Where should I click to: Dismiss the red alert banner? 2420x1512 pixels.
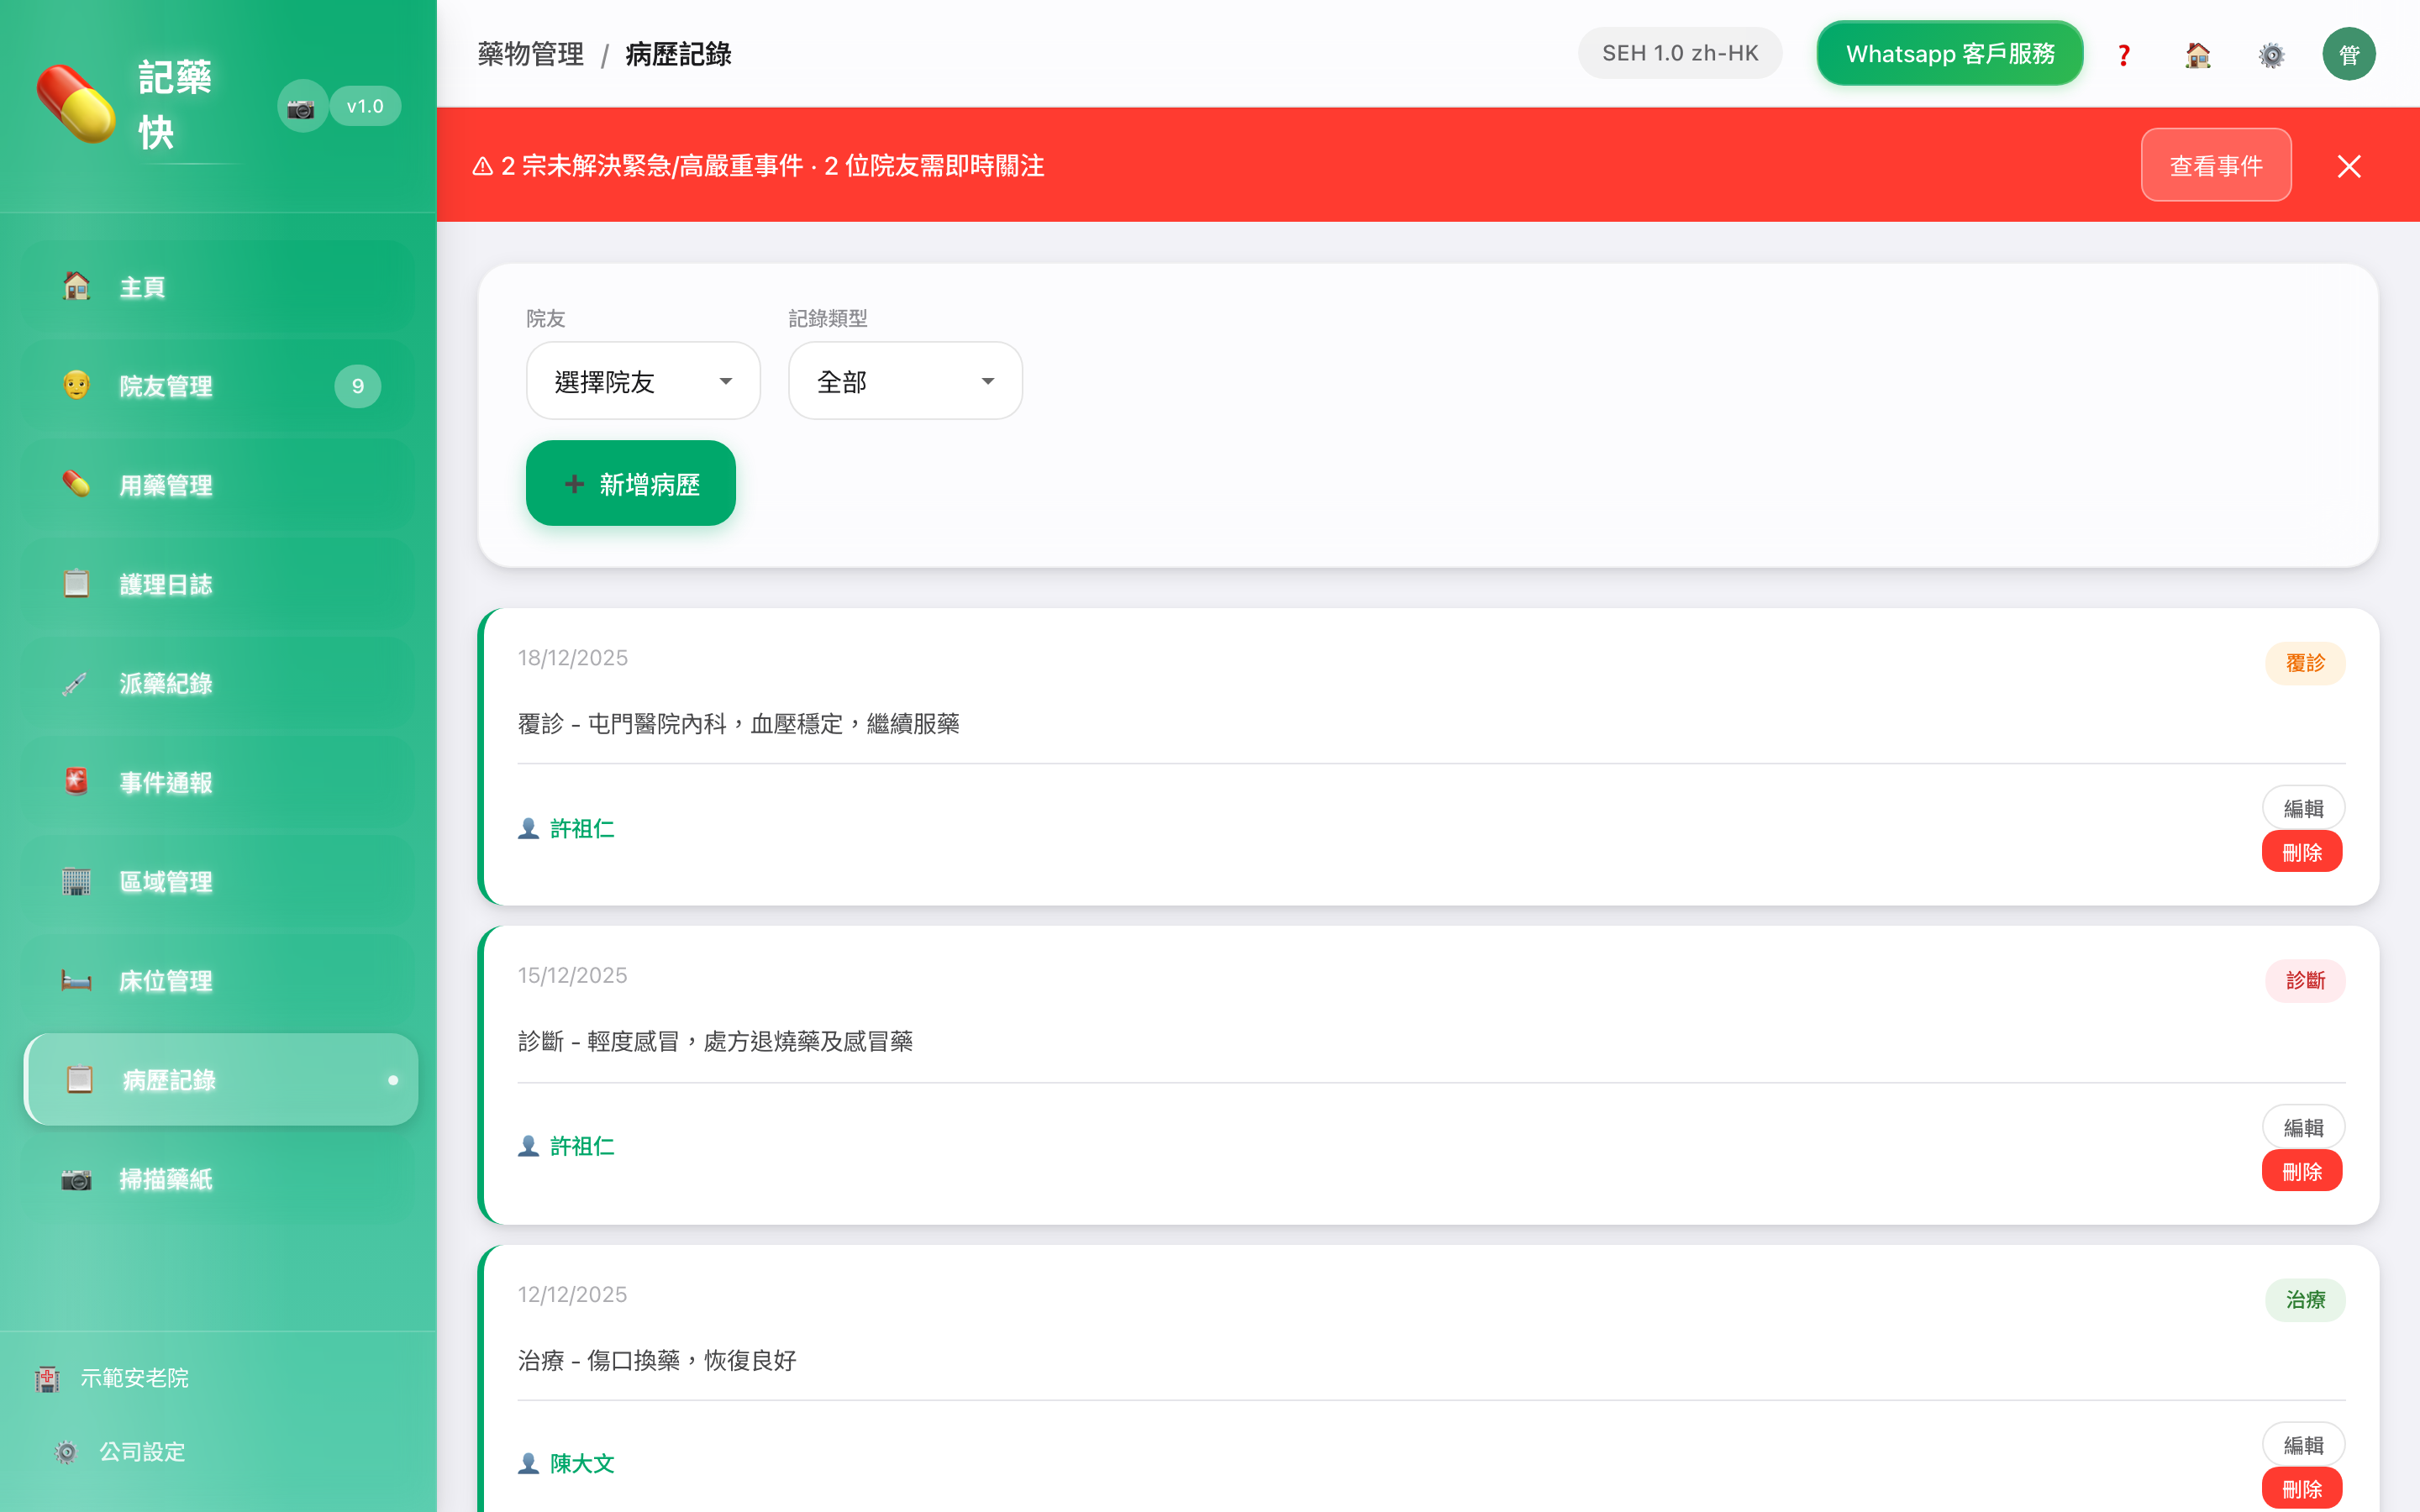point(2349,166)
